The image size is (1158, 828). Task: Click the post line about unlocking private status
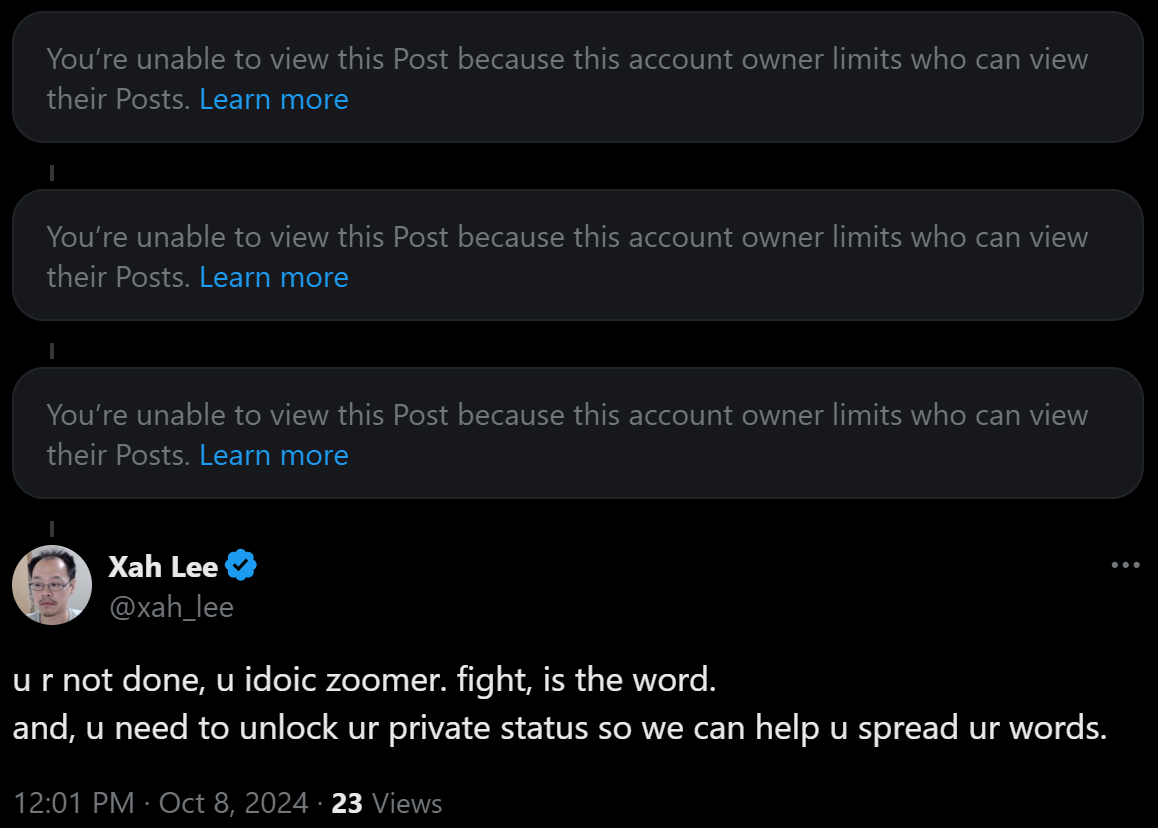559,728
